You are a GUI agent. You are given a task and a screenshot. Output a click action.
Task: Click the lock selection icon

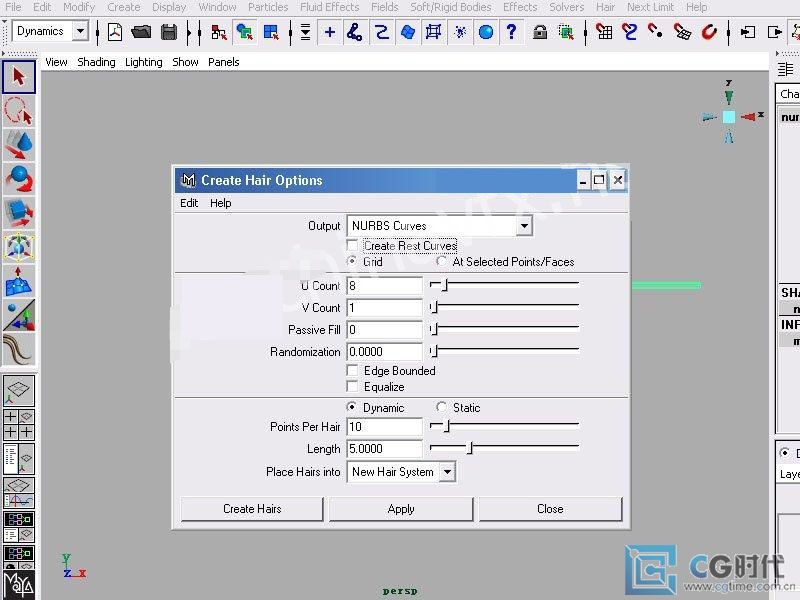click(540, 33)
